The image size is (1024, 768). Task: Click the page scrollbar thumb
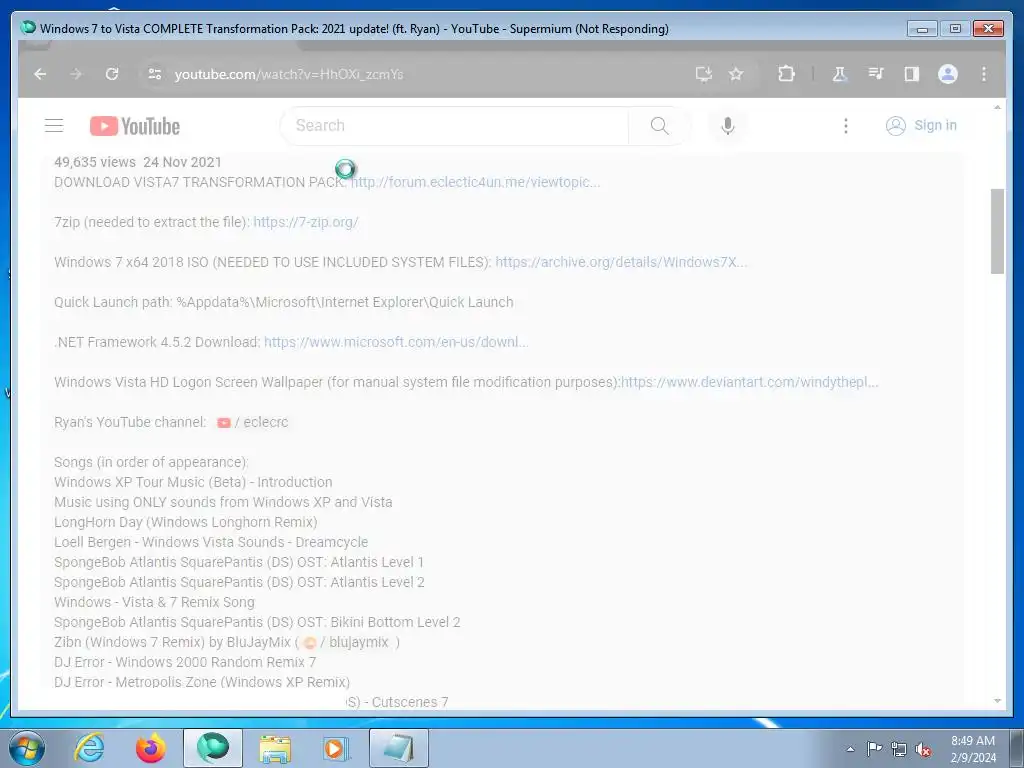click(997, 231)
